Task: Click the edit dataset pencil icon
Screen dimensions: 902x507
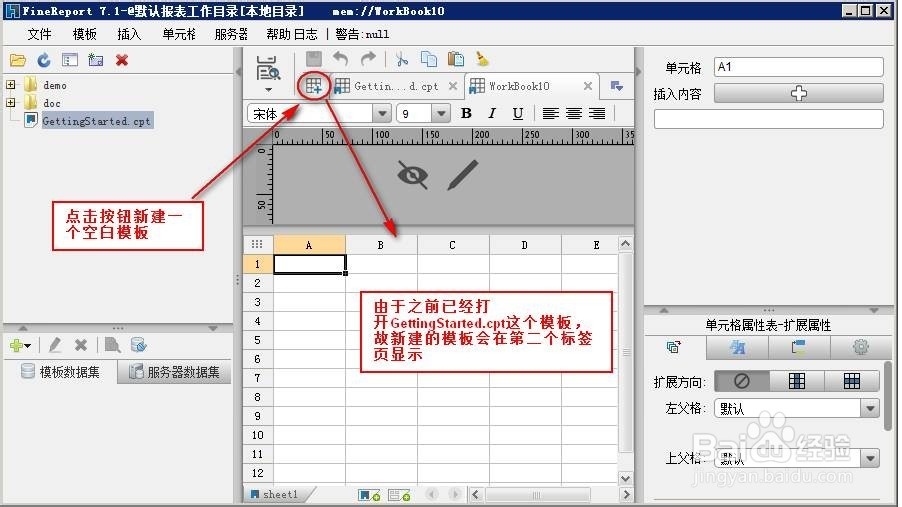Action: tap(55, 345)
